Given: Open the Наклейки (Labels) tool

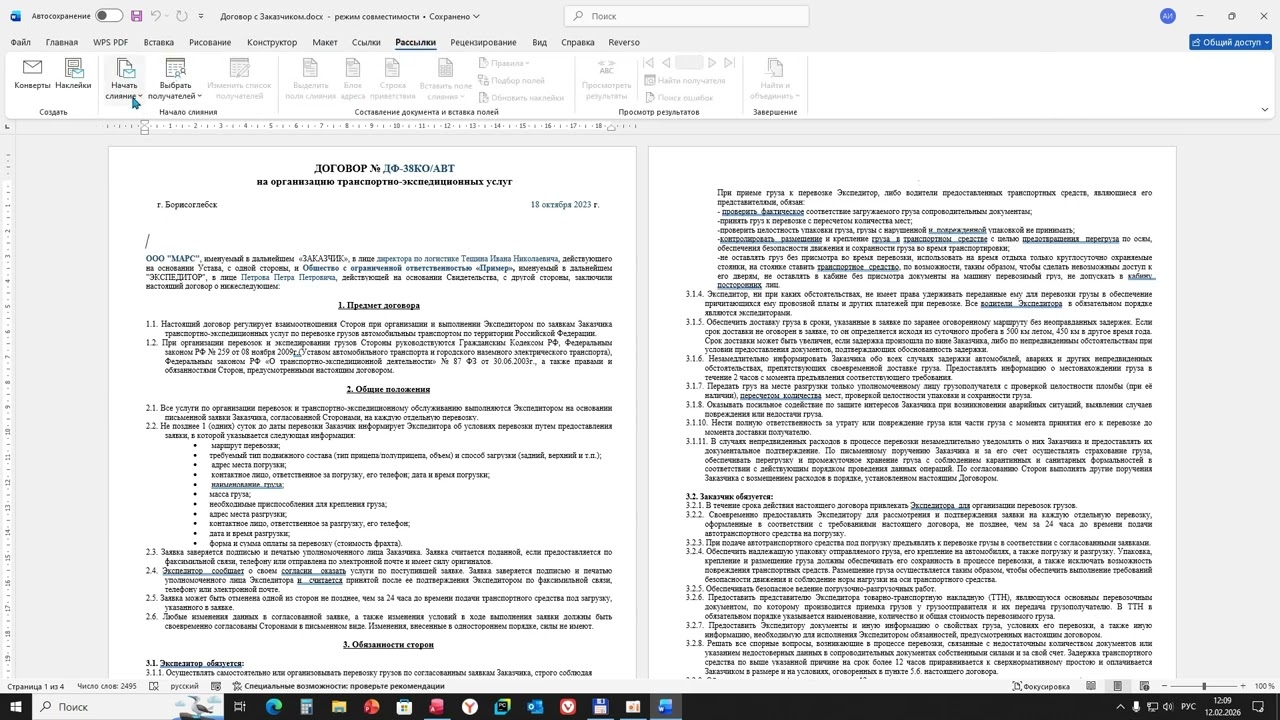Looking at the screenshot, I should [73, 75].
